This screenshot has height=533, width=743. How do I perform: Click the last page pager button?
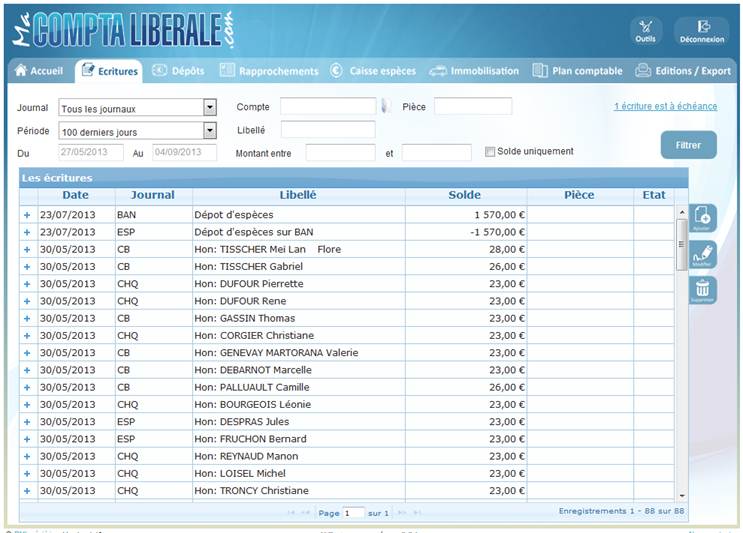click(417, 513)
